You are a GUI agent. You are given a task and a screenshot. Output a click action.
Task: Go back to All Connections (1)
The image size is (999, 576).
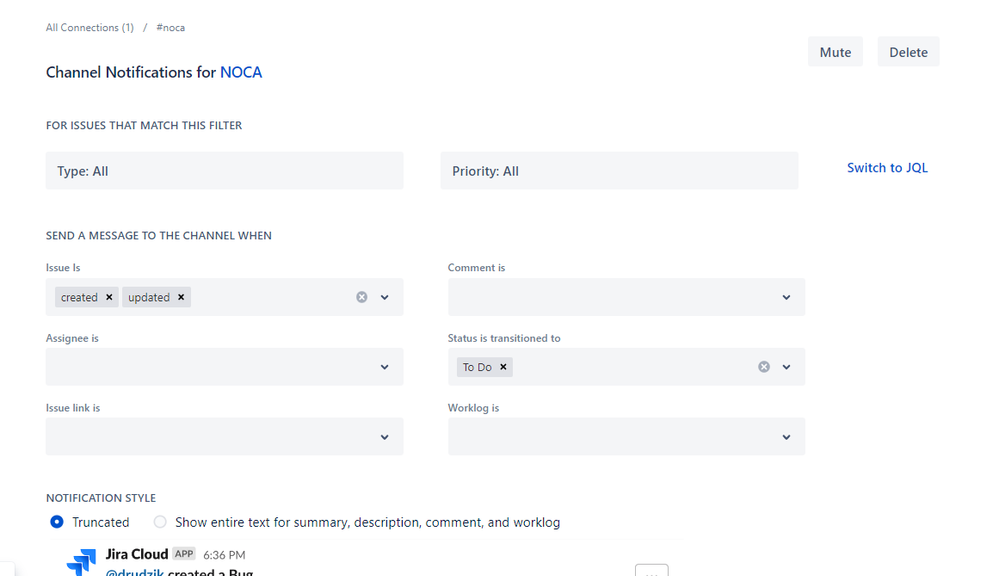click(90, 27)
